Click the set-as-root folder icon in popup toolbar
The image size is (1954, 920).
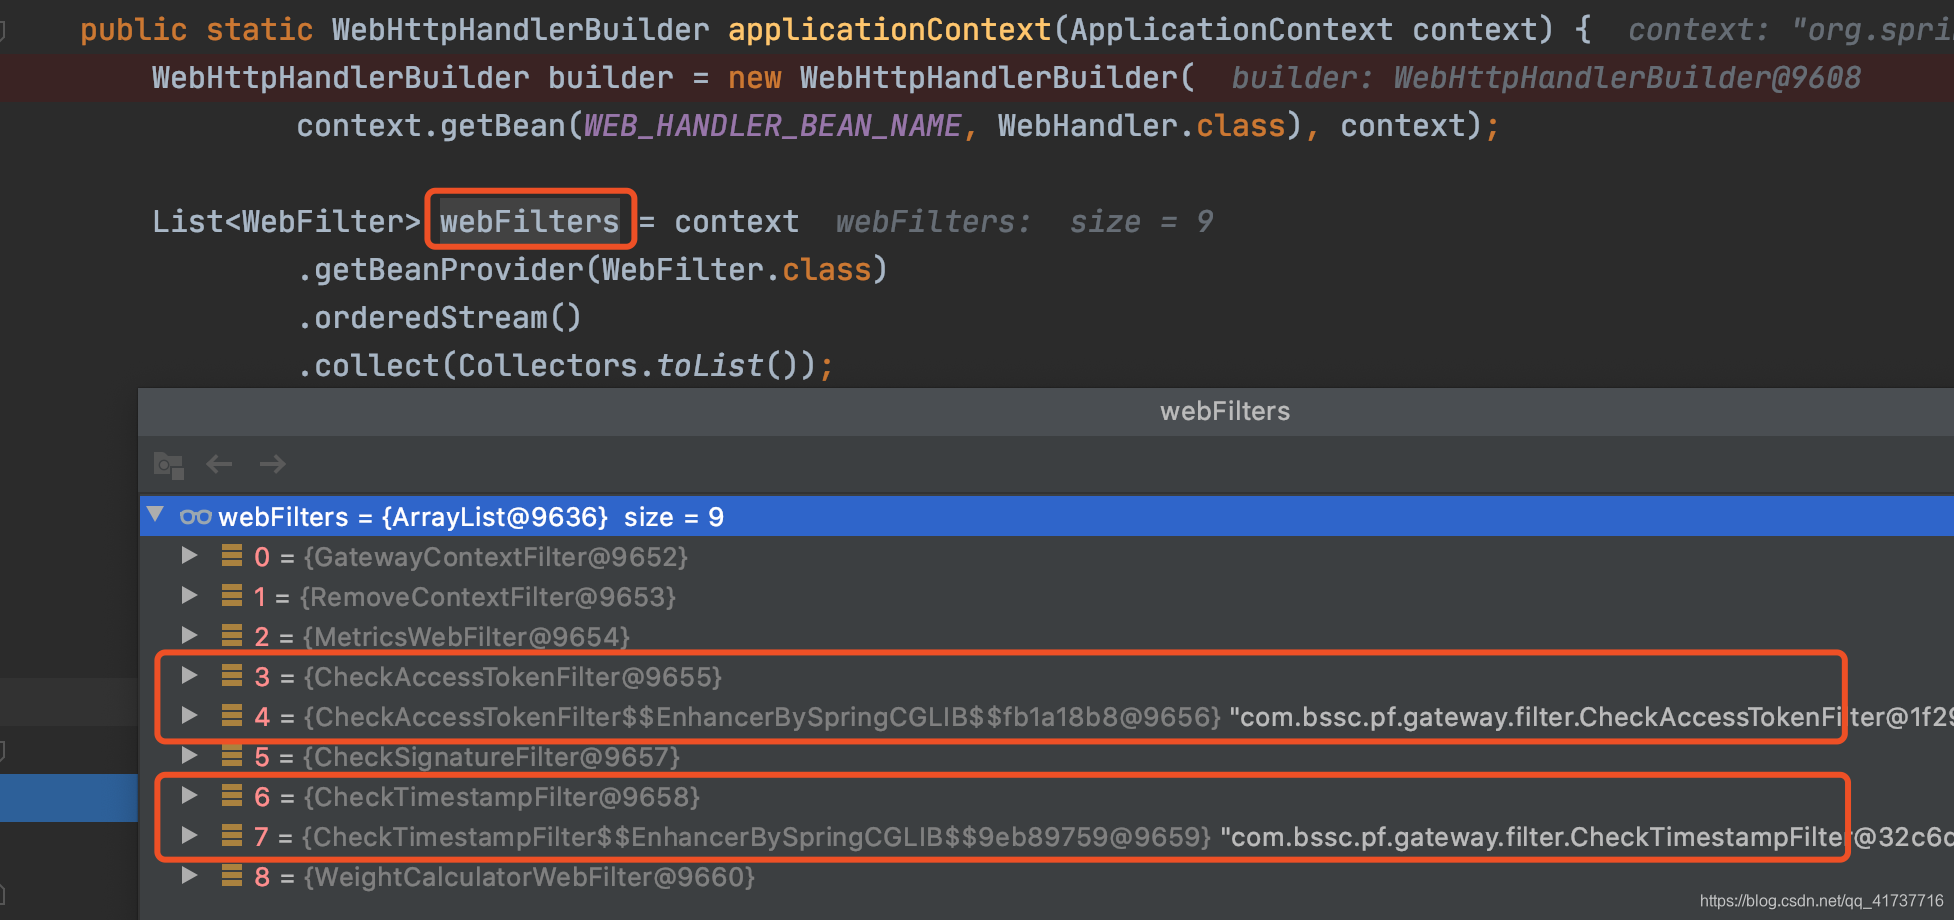(x=168, y=465)
